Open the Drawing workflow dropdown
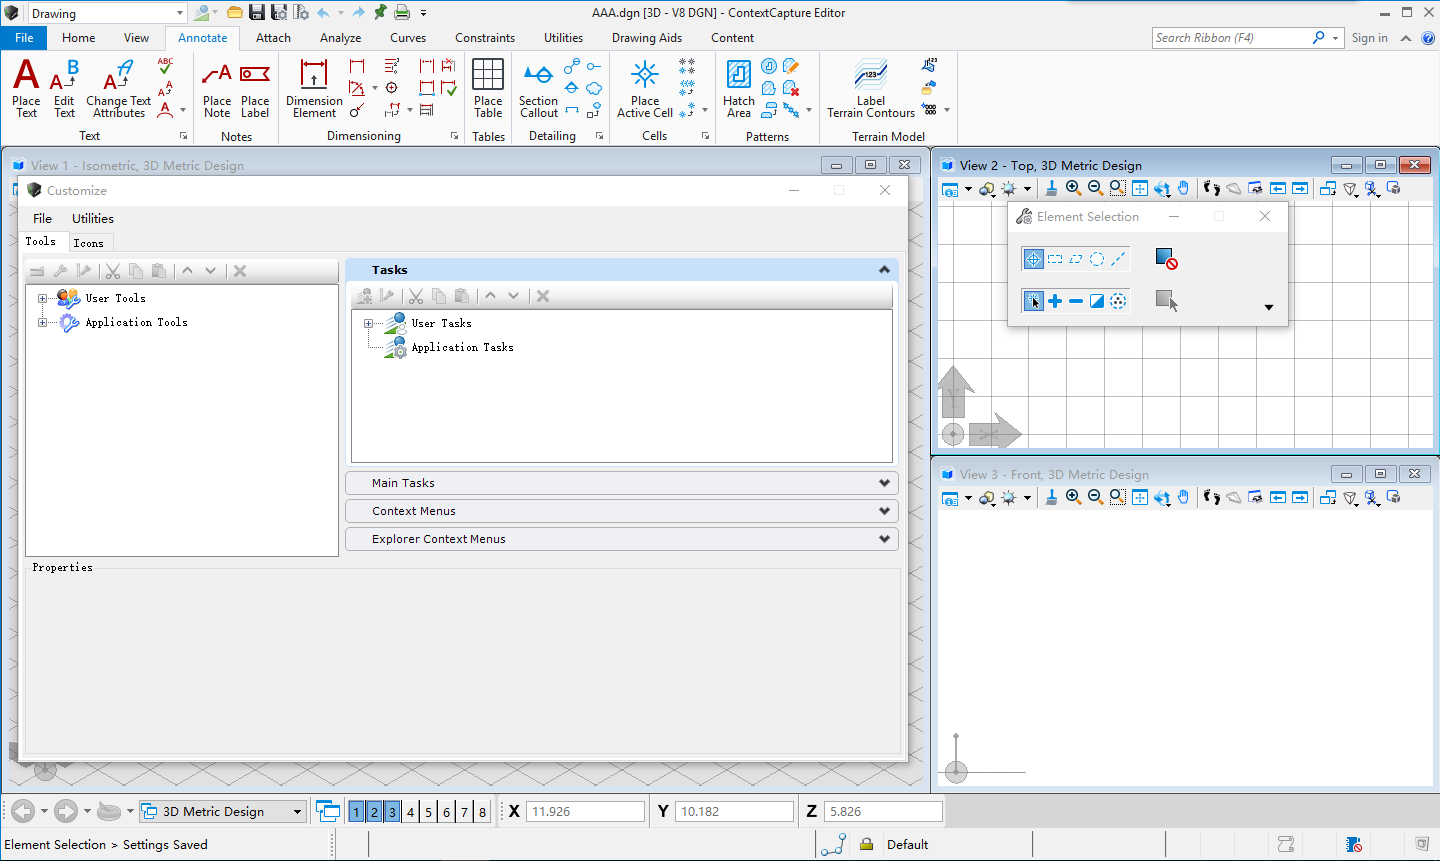The height and width of the screenshot is (861, 1440). tap(180, 13)
